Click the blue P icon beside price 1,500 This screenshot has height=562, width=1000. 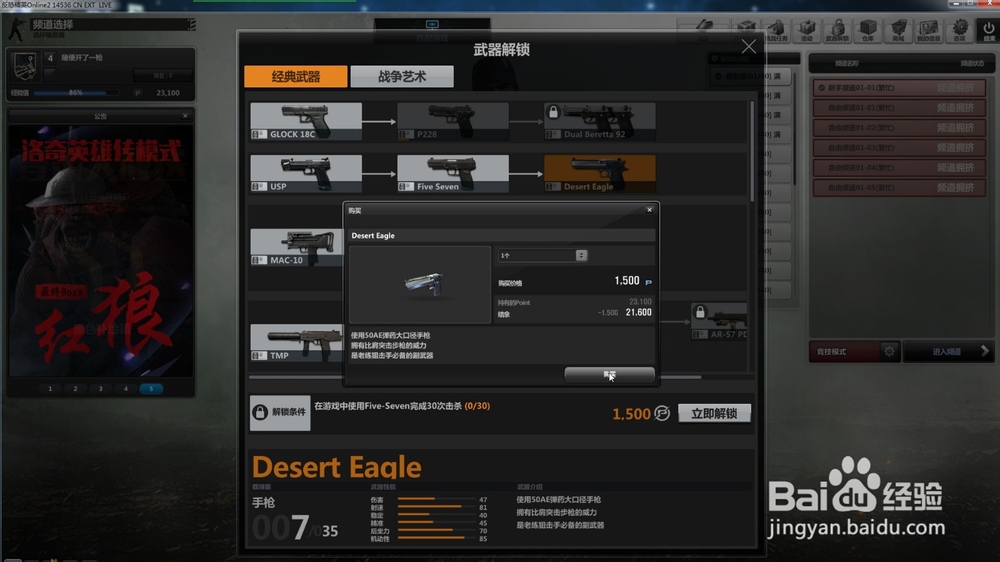point(649,282)
